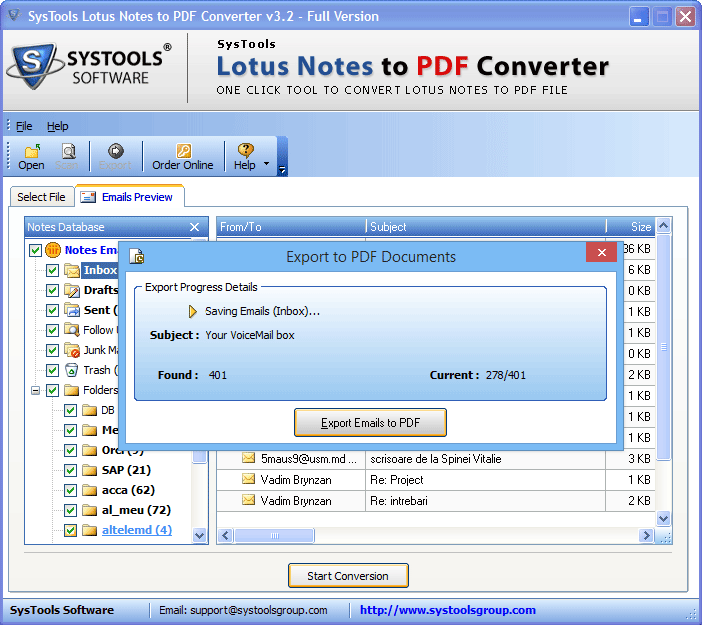Click the Re: Project email envelope icon
The image size is (702, 625).
click(x=248, y=479)
